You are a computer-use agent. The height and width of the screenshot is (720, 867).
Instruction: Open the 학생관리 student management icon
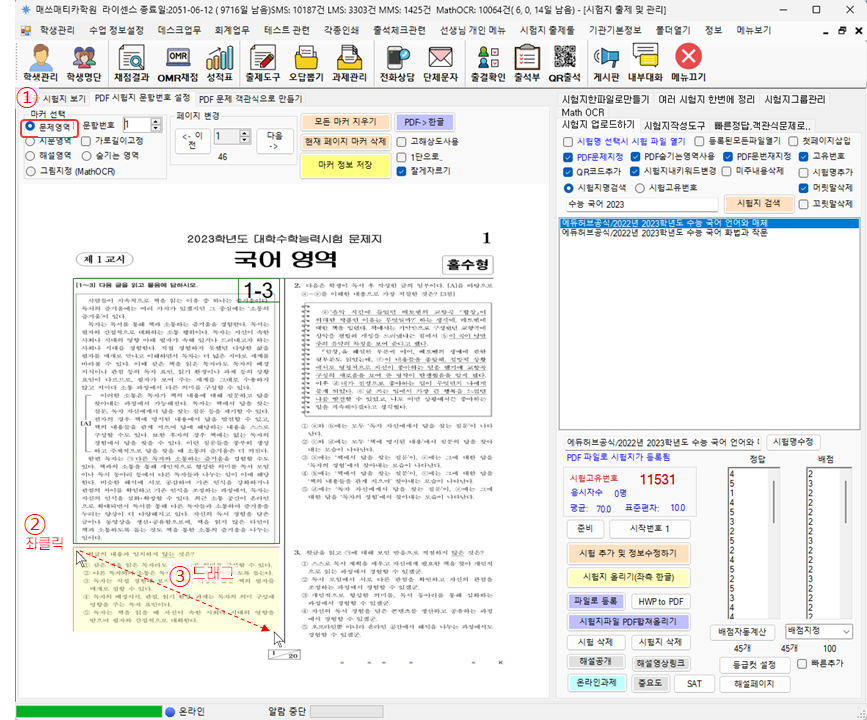40,62
